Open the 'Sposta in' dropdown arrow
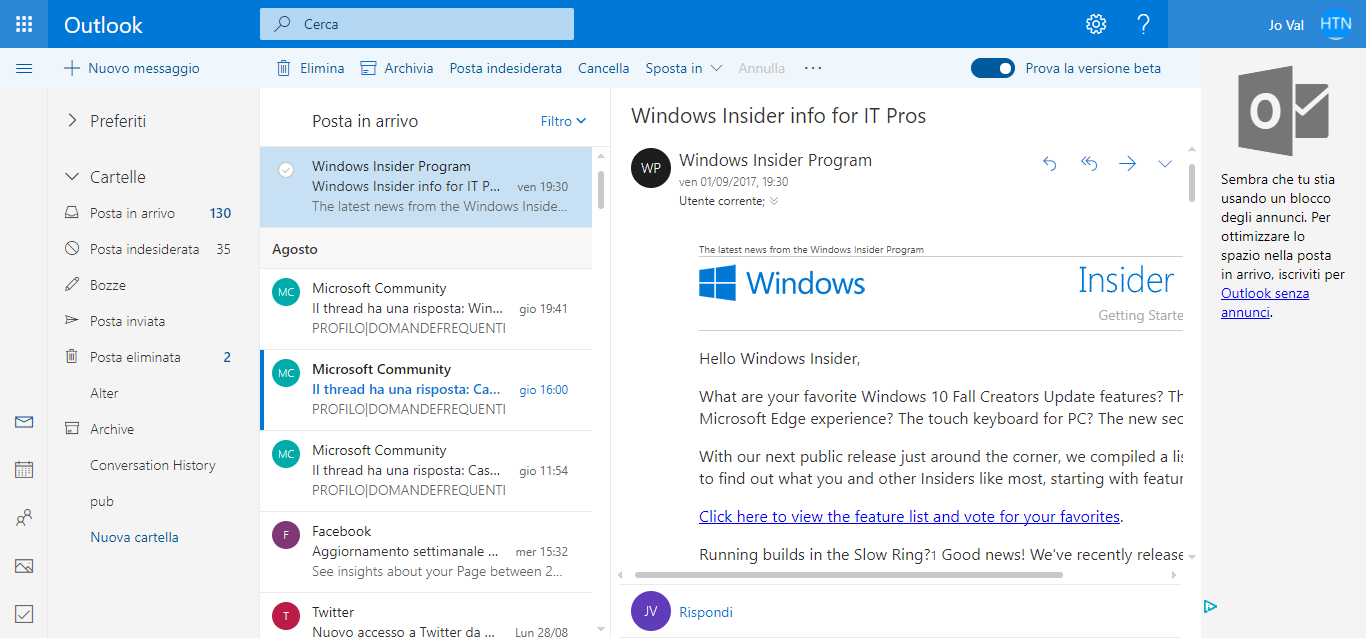 (716, 68)
